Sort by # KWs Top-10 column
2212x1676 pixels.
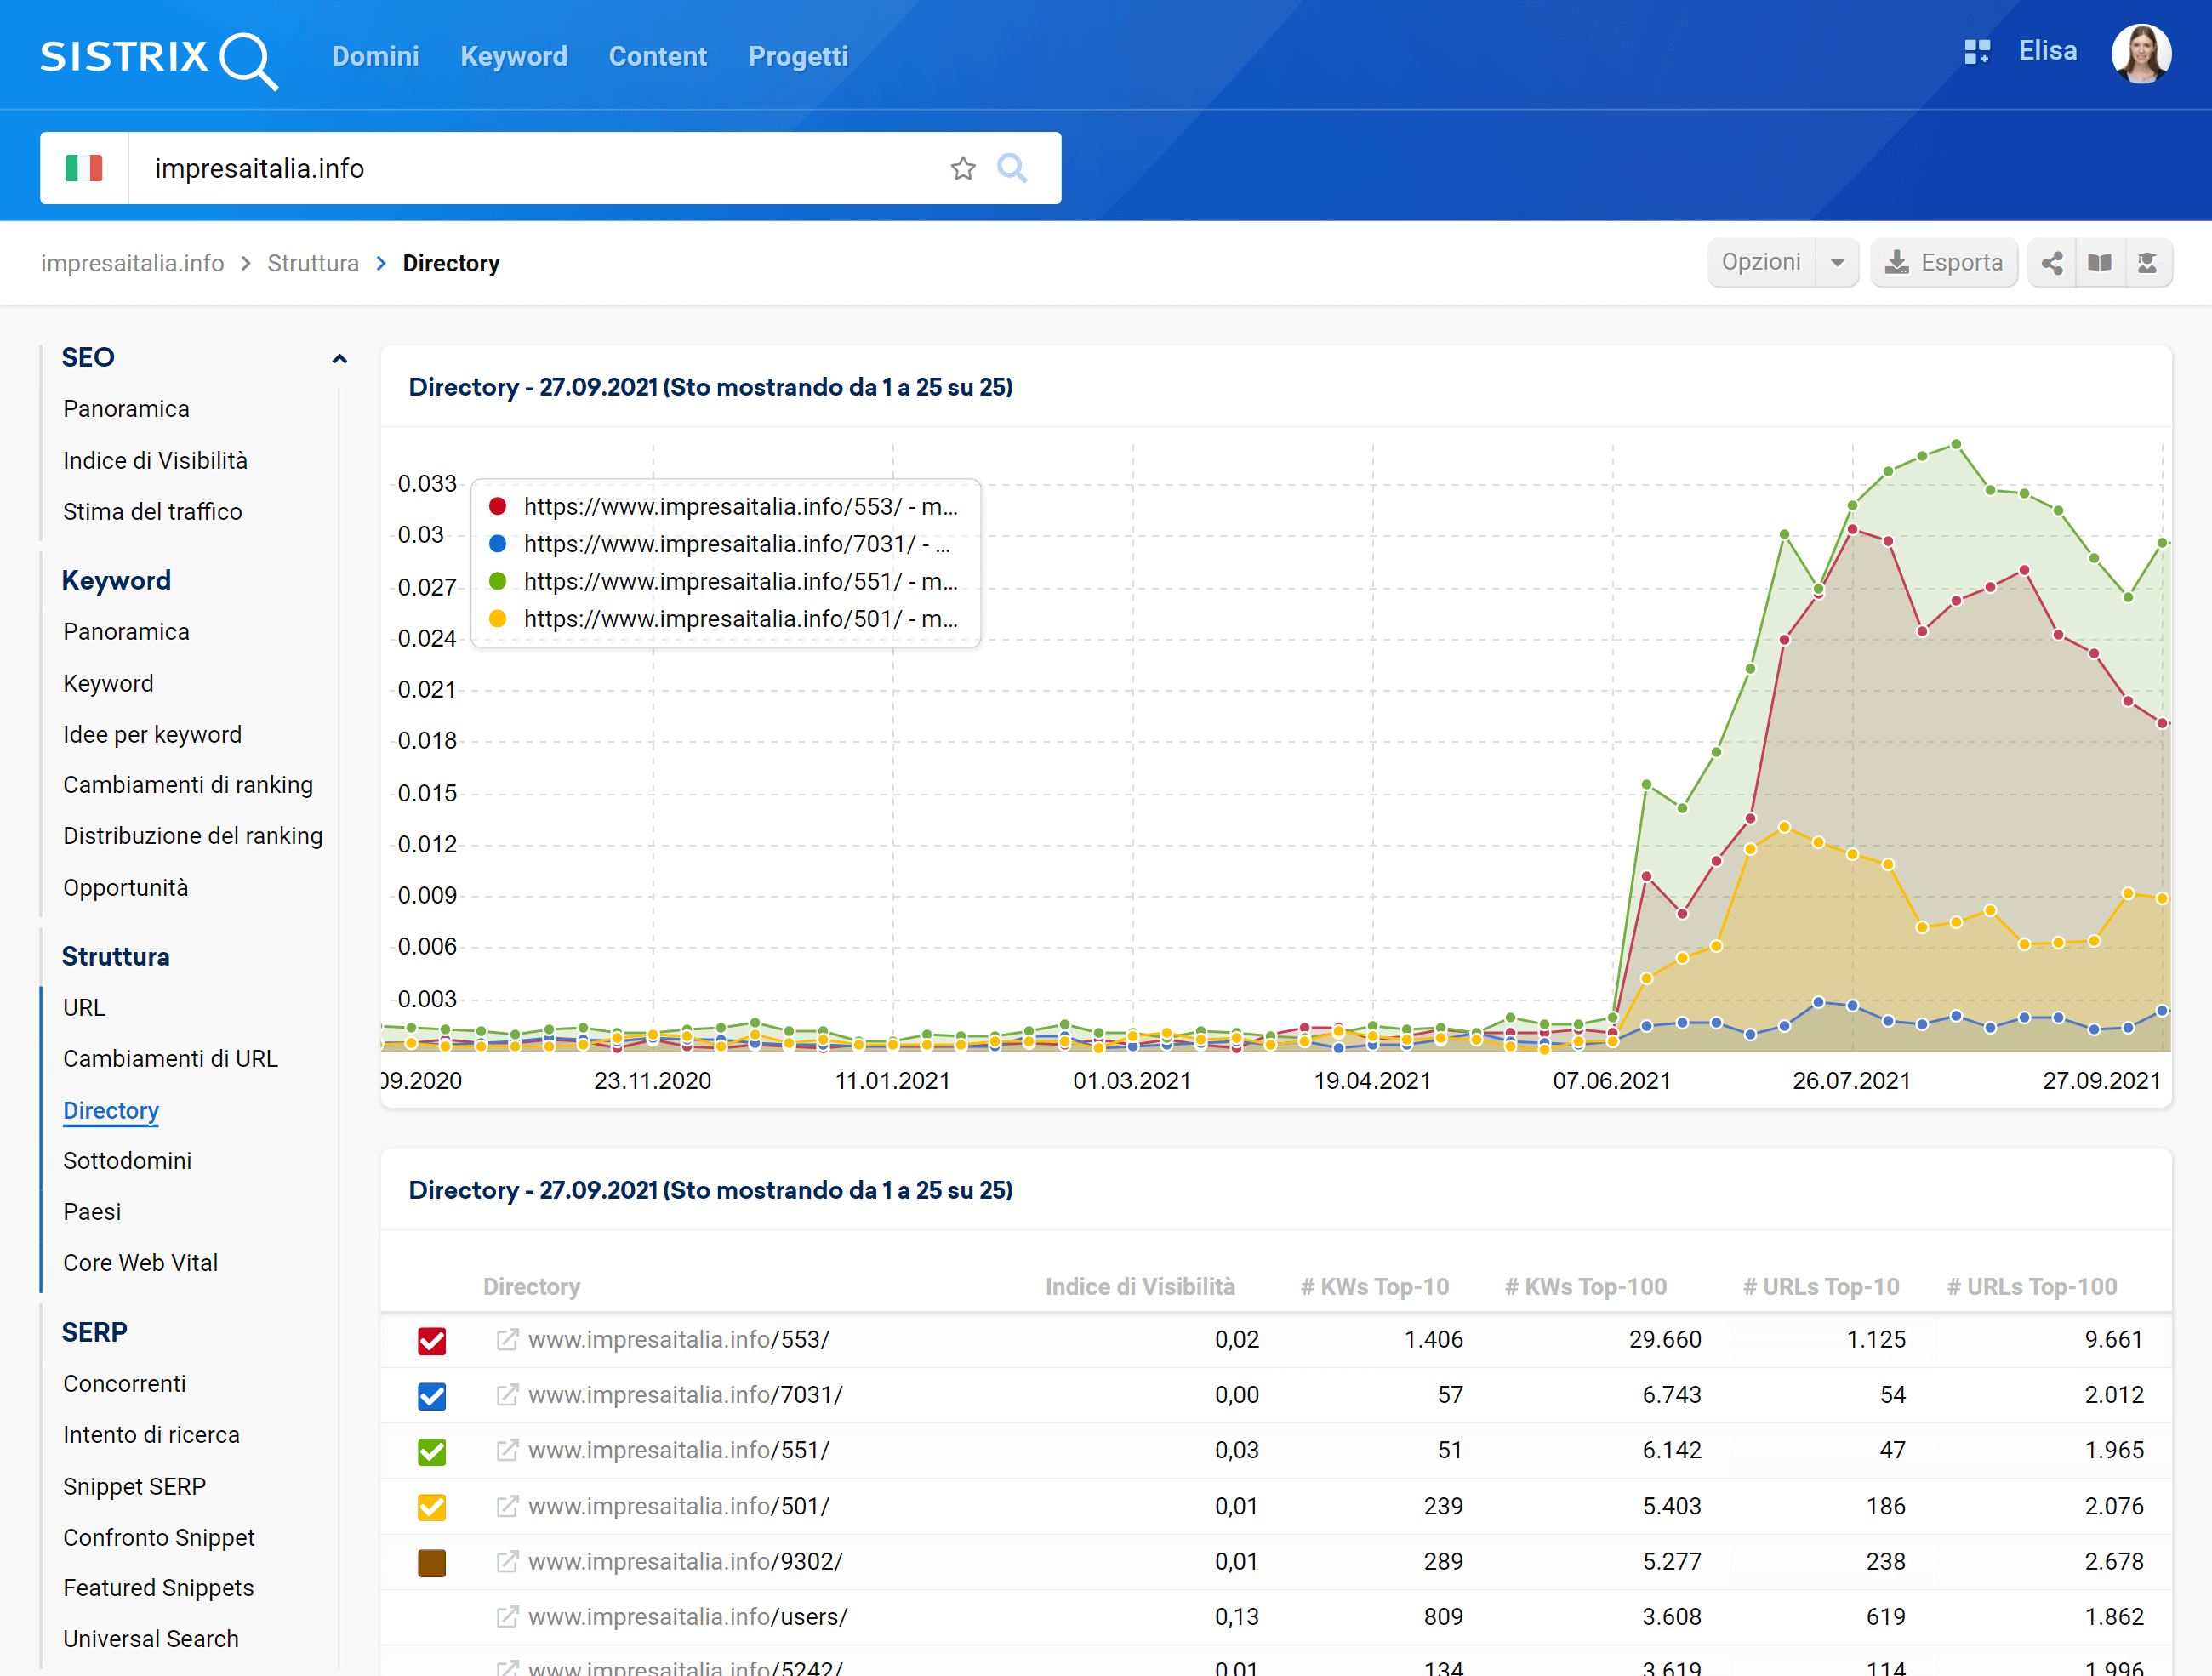coord(1374,1286)
